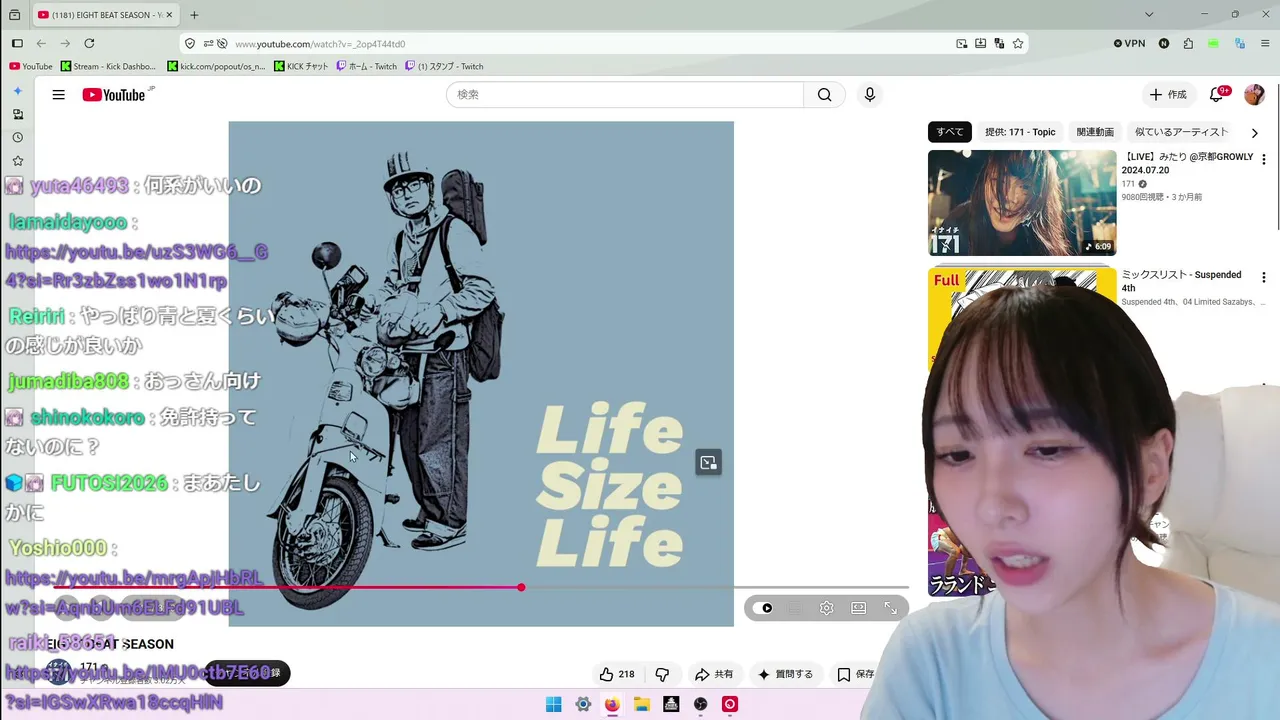Open the (1) スタンプ - Twitch bookmark

point(444,67)
